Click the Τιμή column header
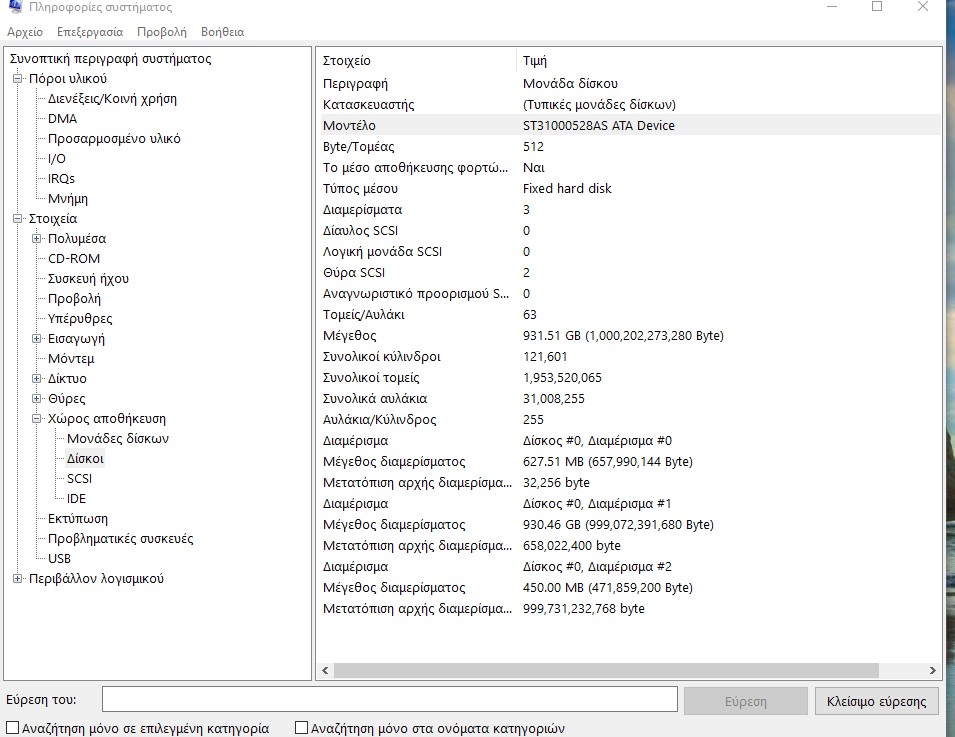This screenshot has height=737, width=955. coord(729,60)
